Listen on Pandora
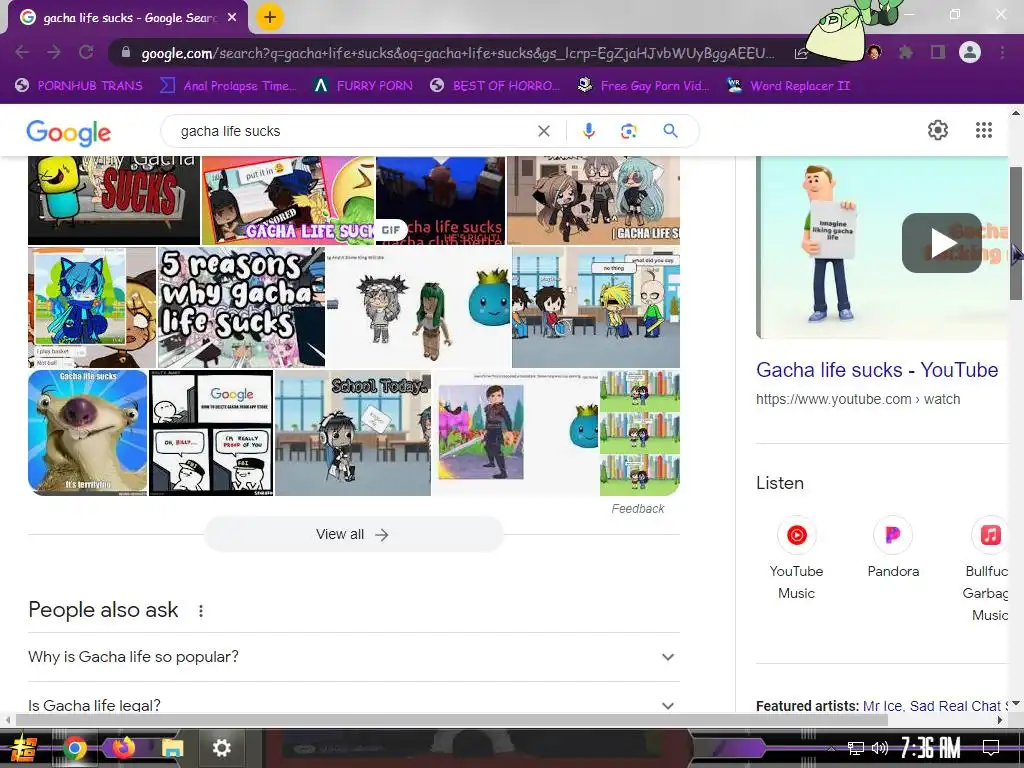The image size is (1024, 768). point(893,549)
